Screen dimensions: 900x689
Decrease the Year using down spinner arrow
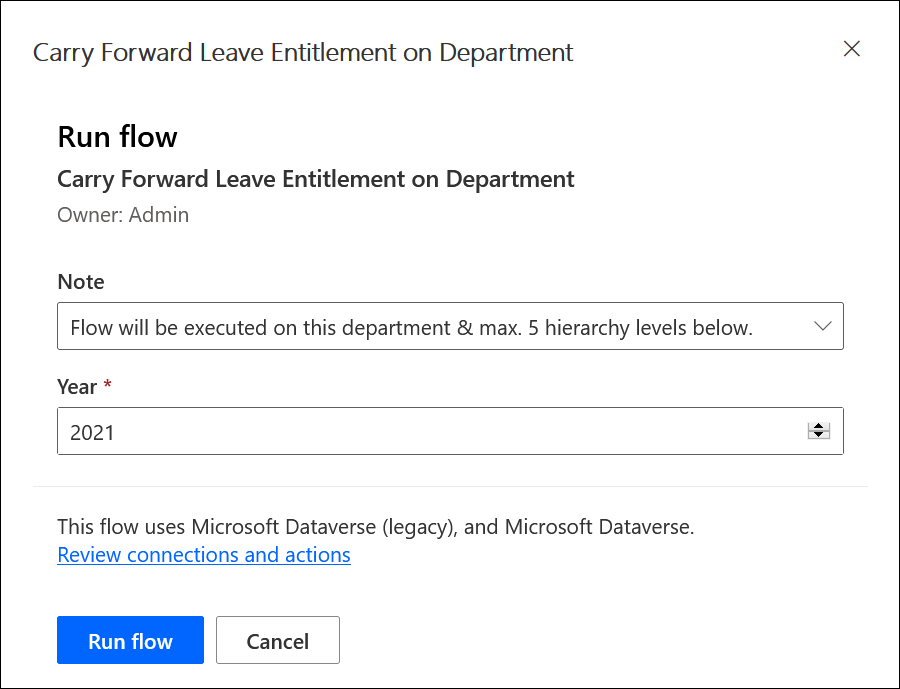pyautogui.click(x=819, y=436)
